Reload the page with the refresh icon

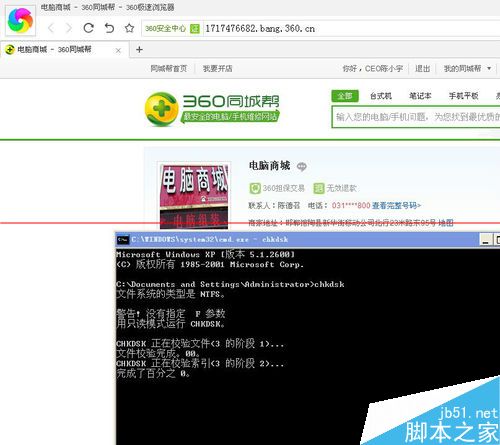coord(89,28)
